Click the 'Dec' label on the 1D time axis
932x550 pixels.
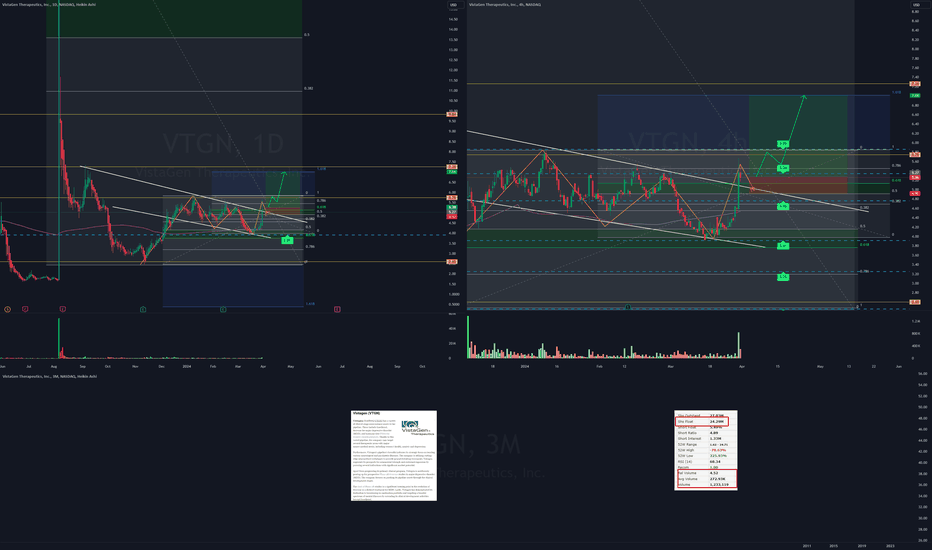161,367
